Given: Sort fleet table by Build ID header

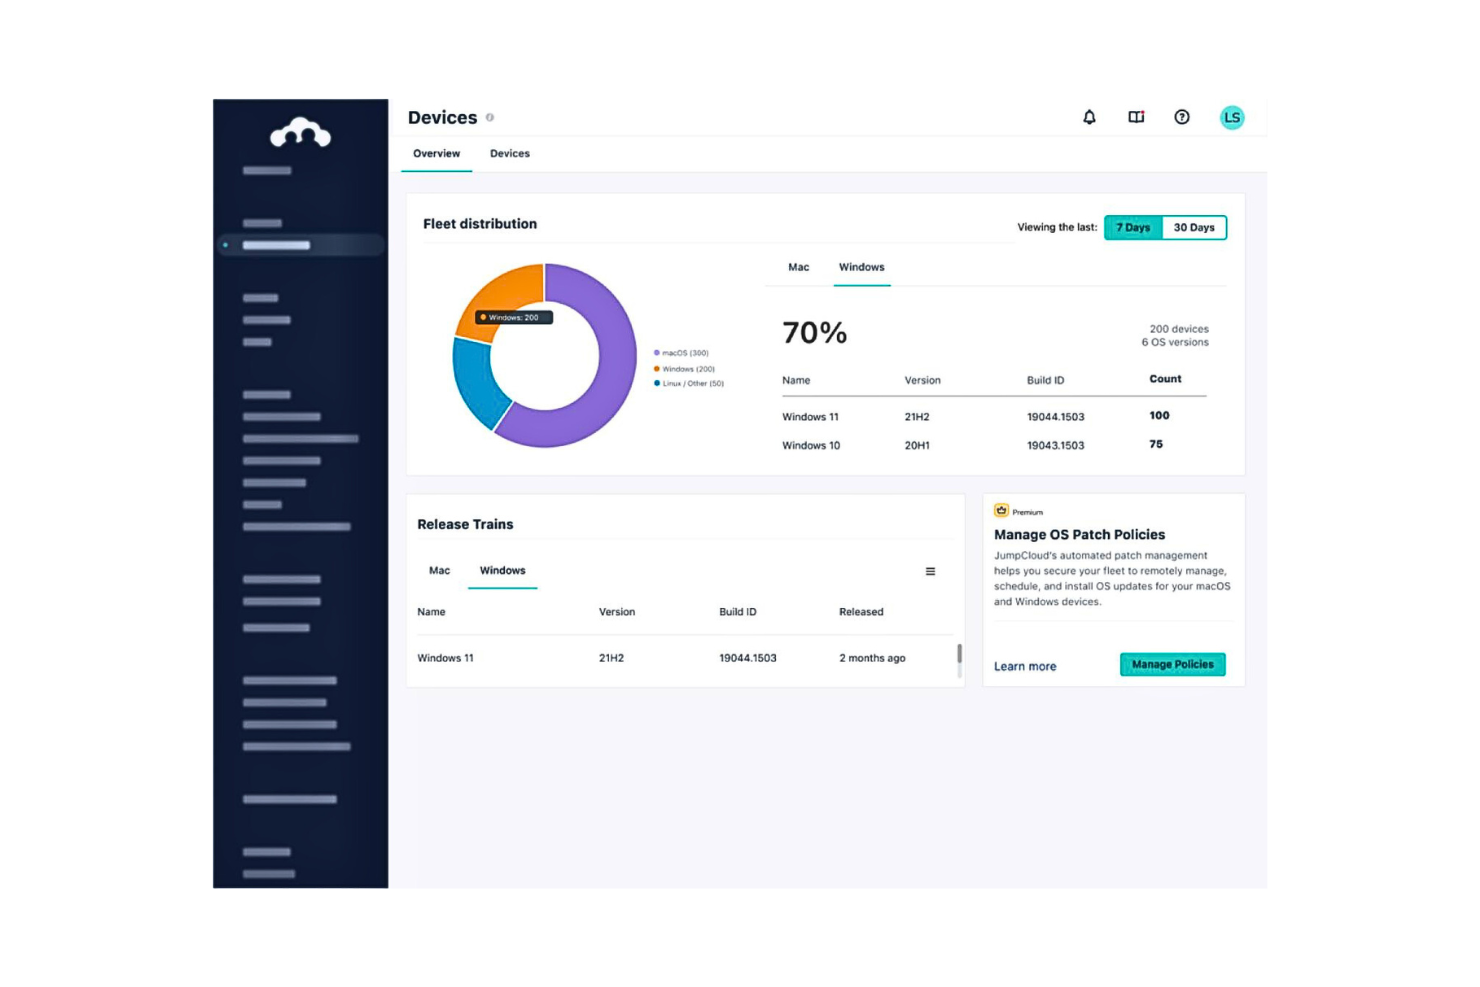Looking at the screenshot, I should point(1046,381).
